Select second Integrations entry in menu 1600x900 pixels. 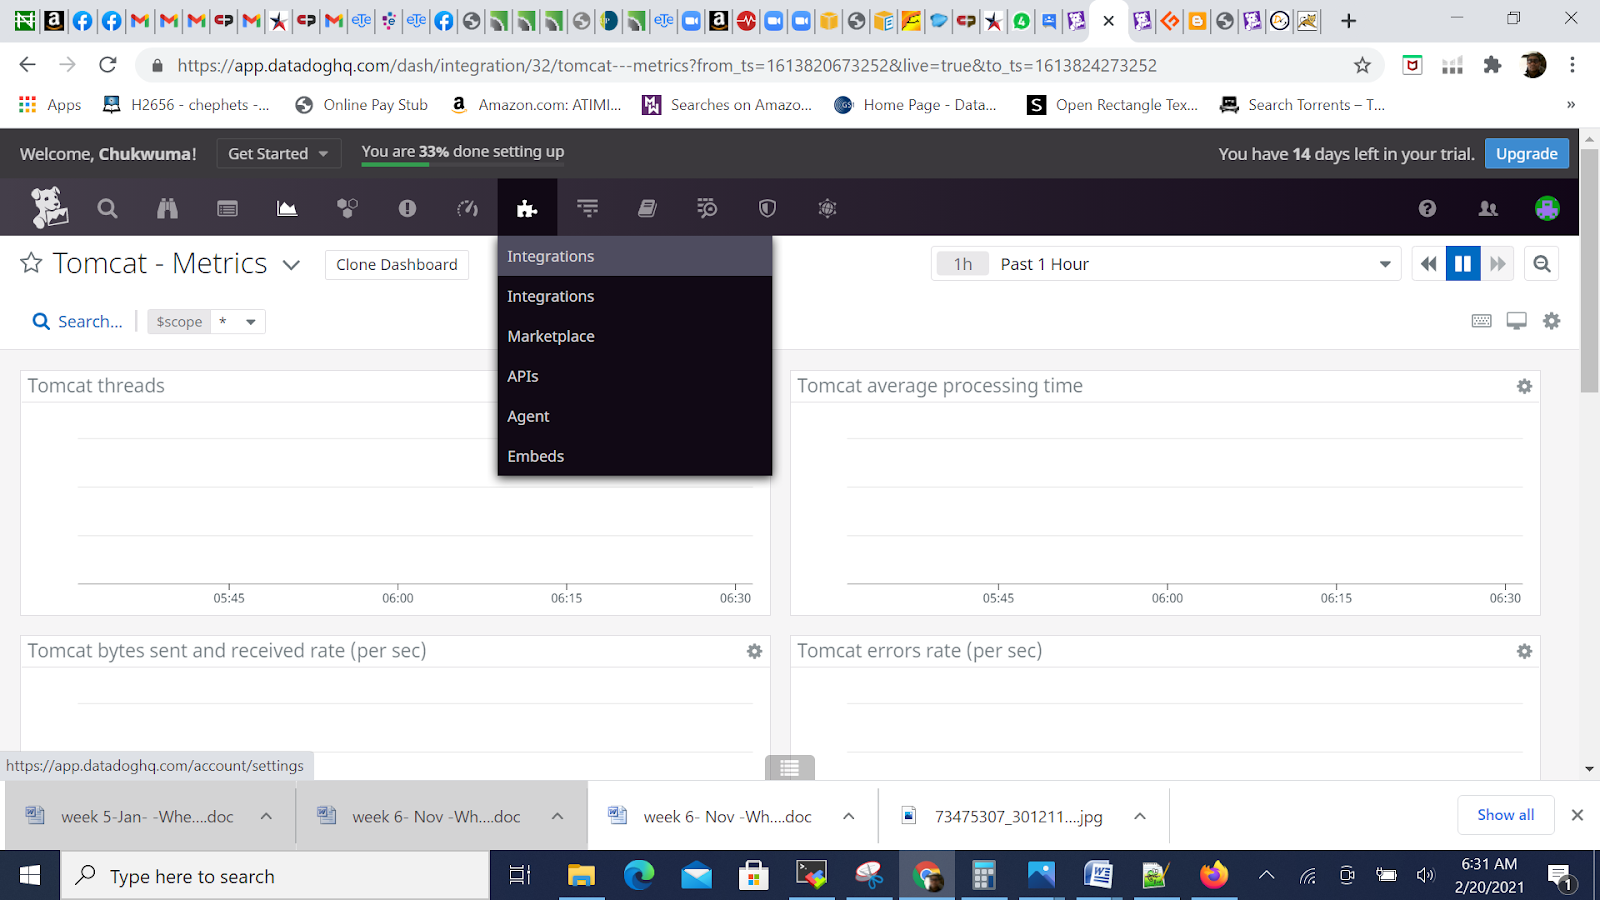(635, 296)
